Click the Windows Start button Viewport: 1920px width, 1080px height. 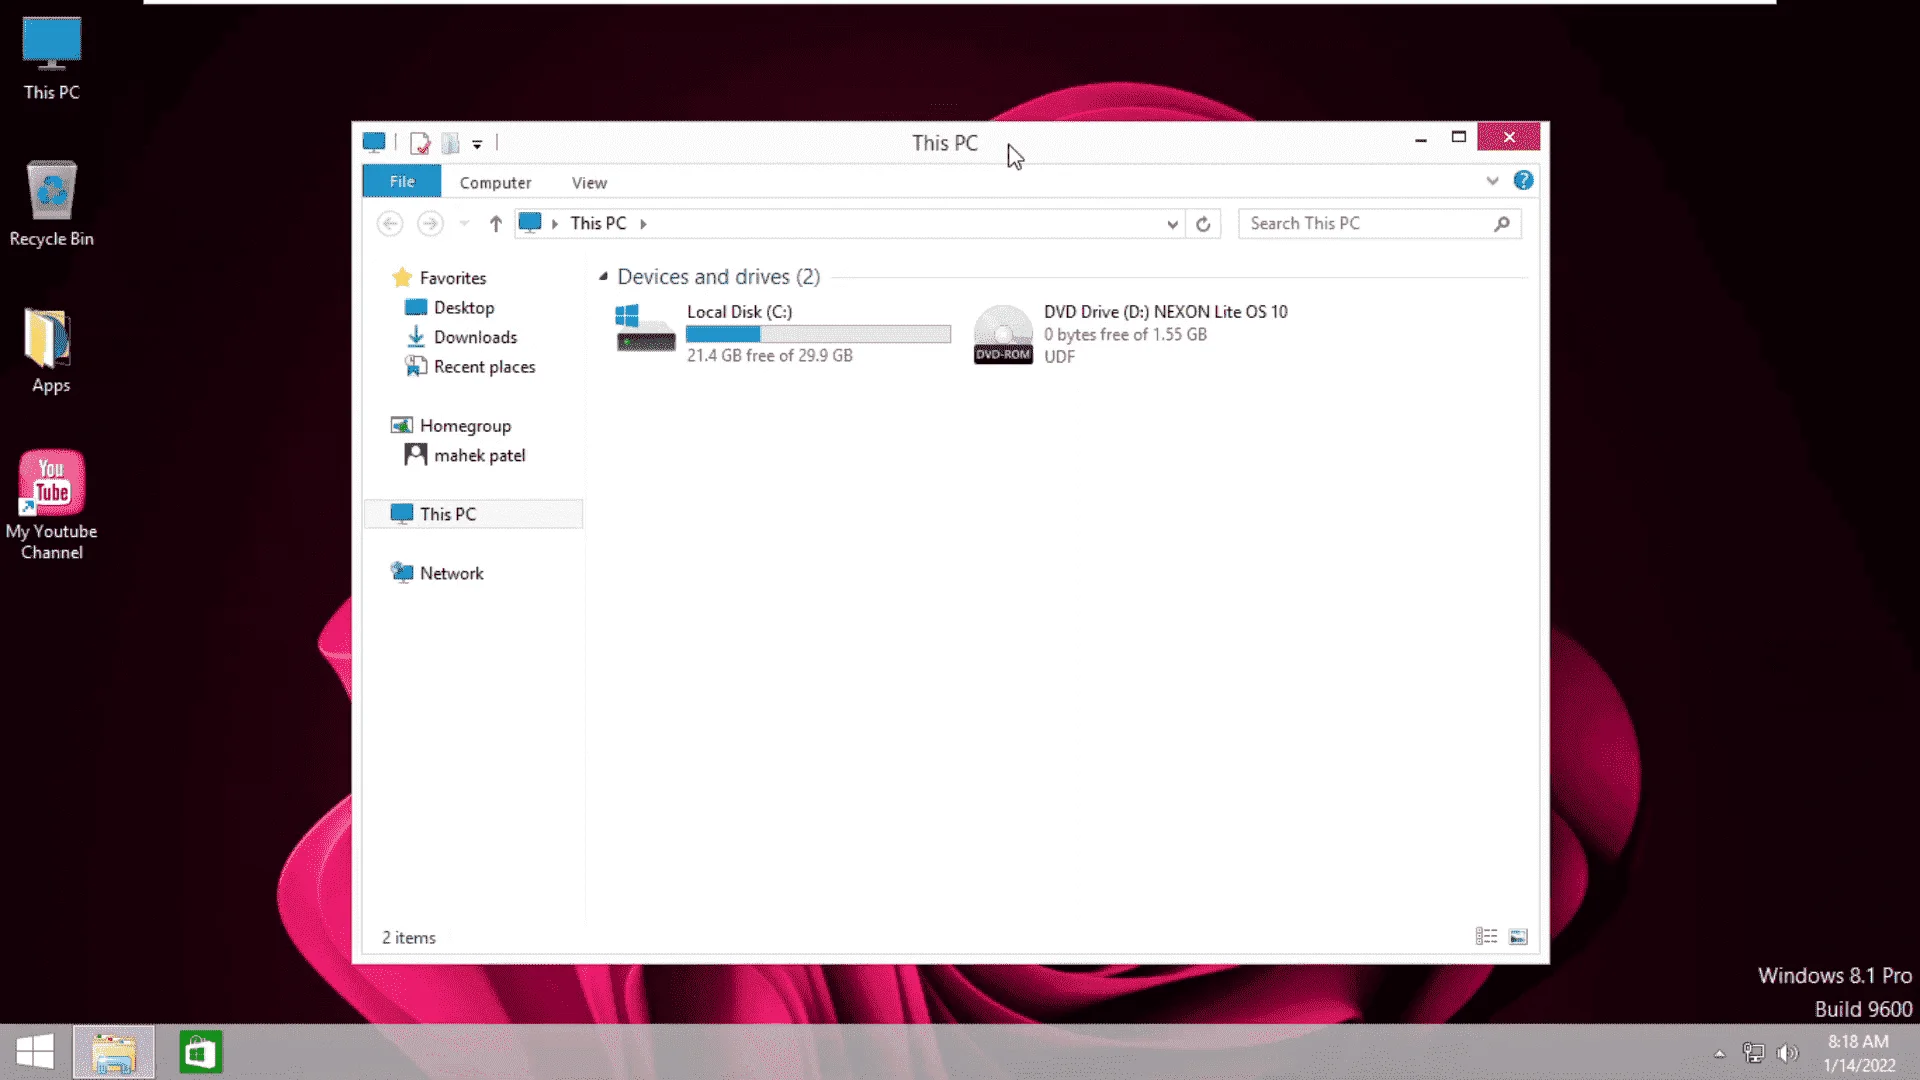(35, 1052)
